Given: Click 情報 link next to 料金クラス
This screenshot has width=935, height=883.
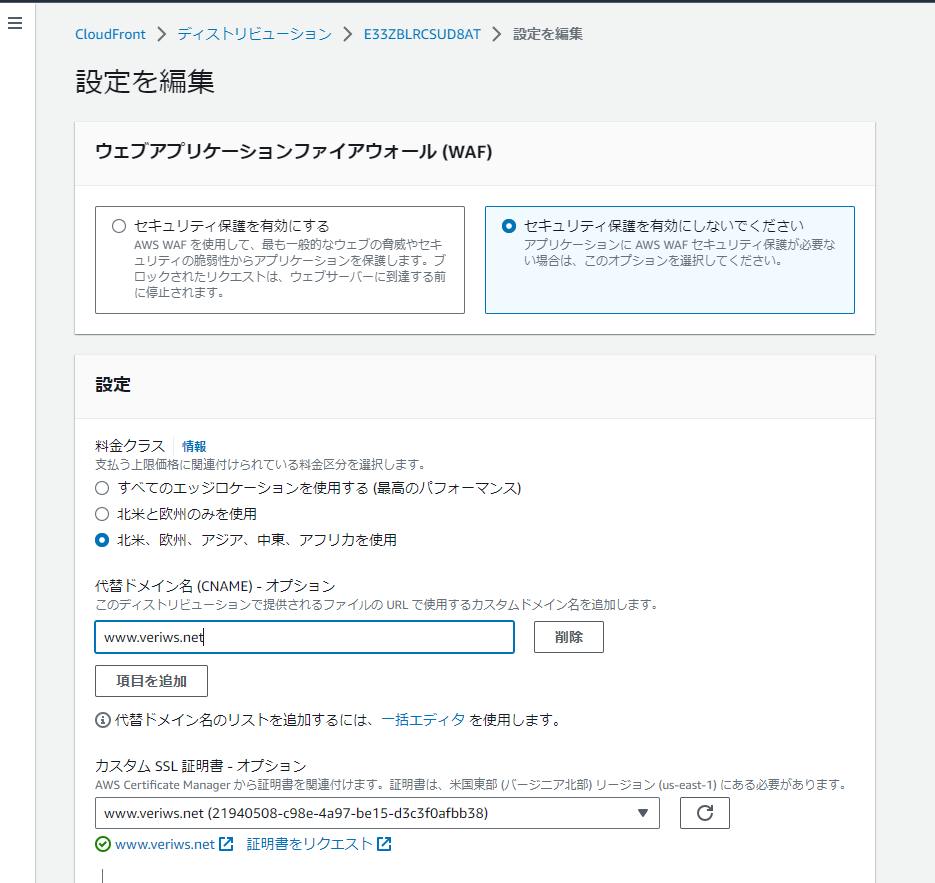Looking at the screenshot, I should 194,446.
